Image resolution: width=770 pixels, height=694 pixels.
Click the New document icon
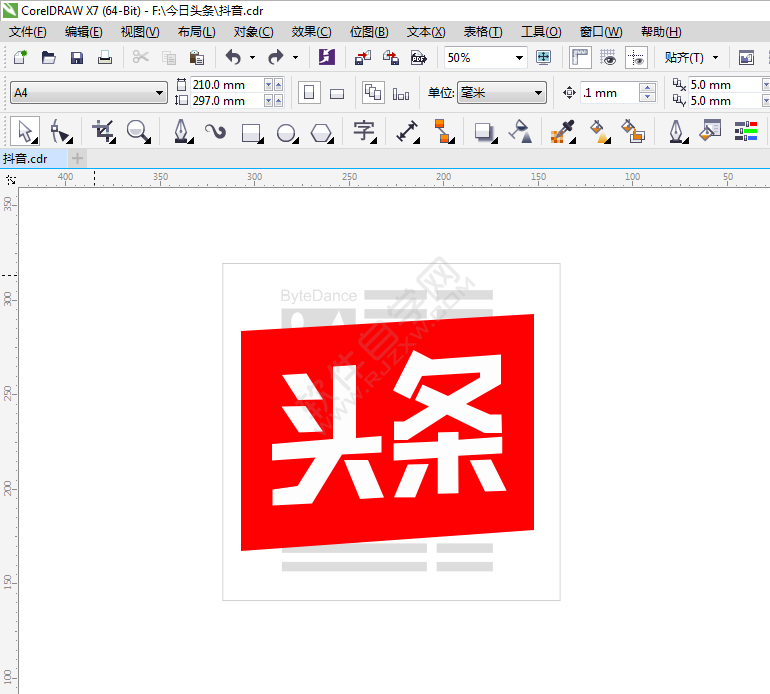[20, 58]
